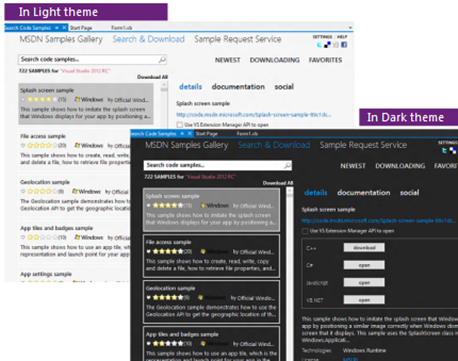Favorite the Geolocation sample heart in Light list
Viewport: 458px width, 361px height.
click(23, 191)
